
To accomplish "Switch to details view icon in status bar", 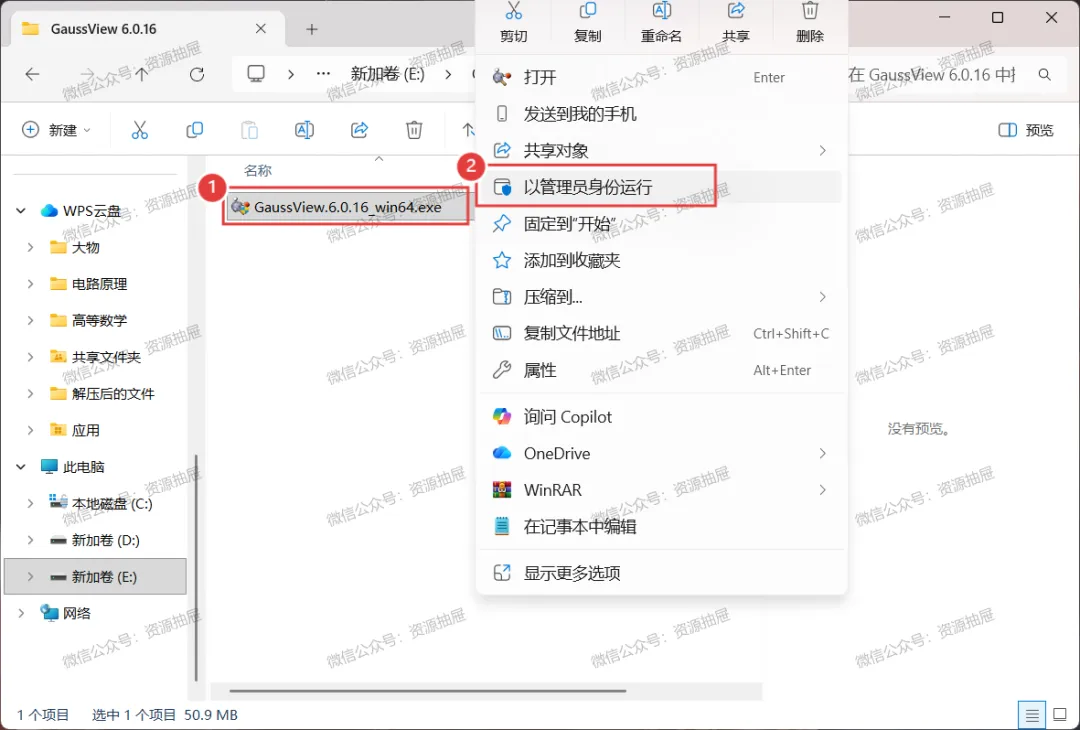I will (1032, 716).
